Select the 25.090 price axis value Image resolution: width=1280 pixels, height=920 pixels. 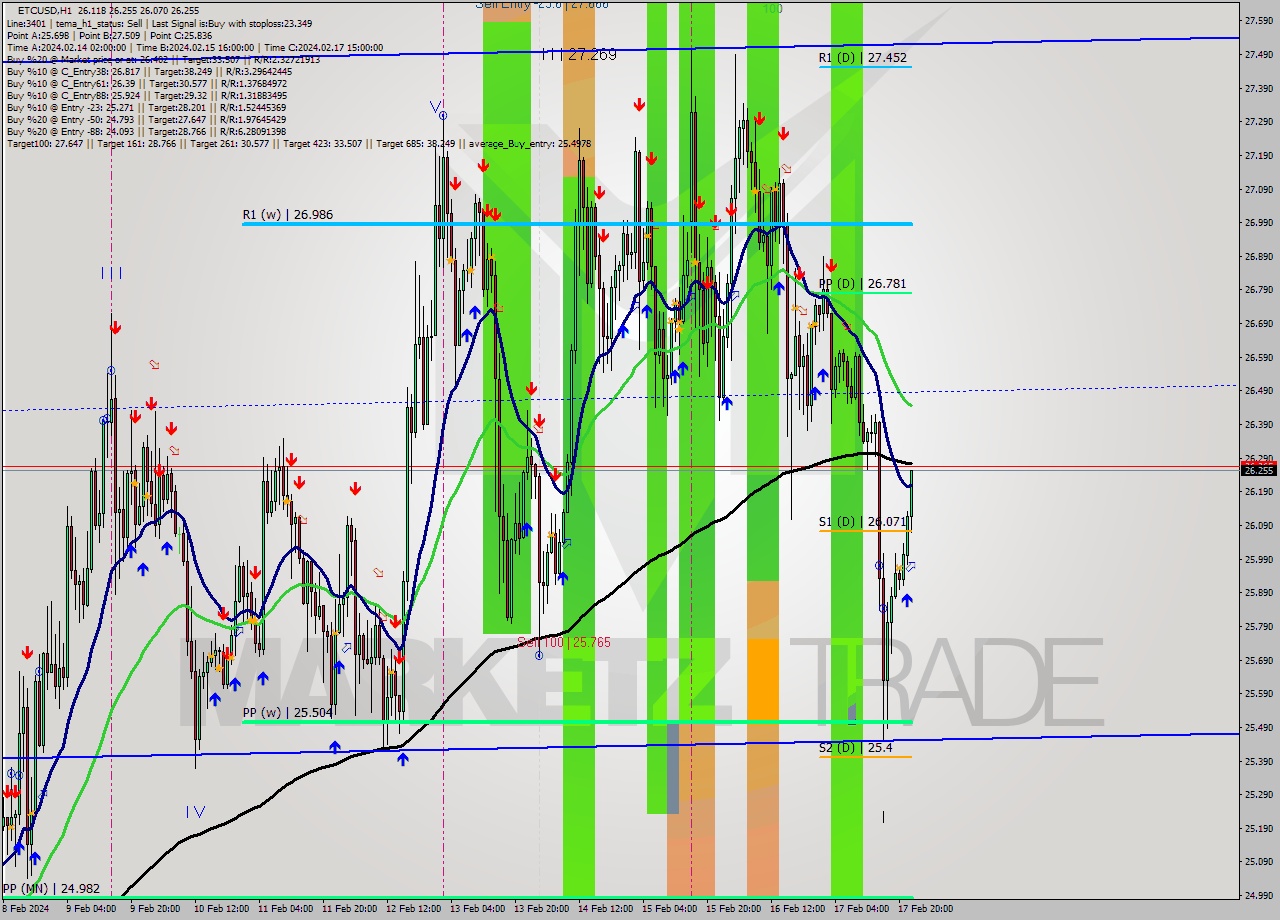tap(1259, 861)
